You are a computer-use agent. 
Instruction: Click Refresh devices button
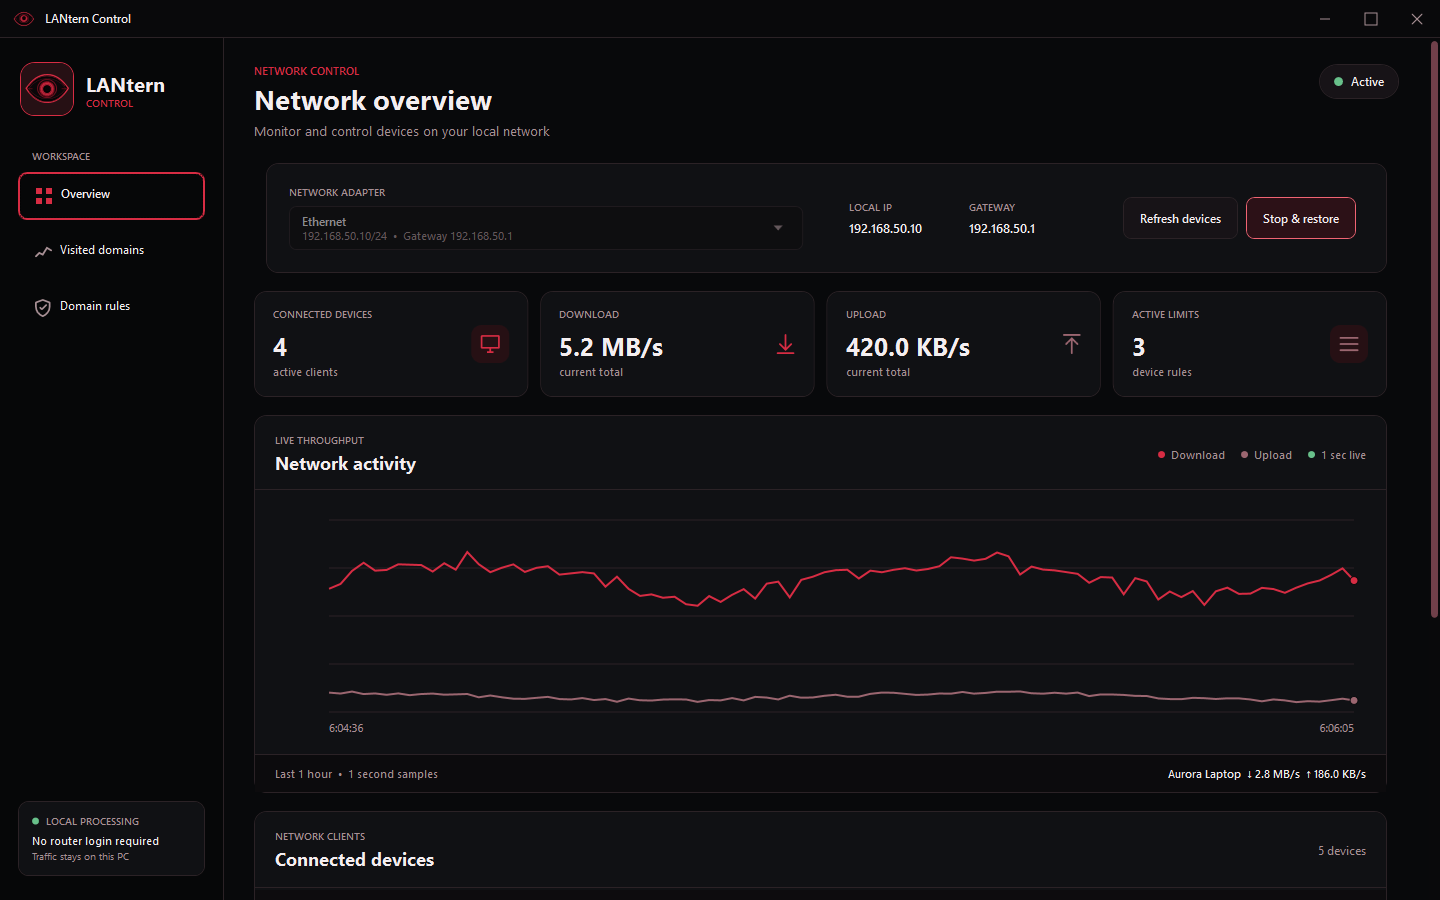coord(1180,219)
